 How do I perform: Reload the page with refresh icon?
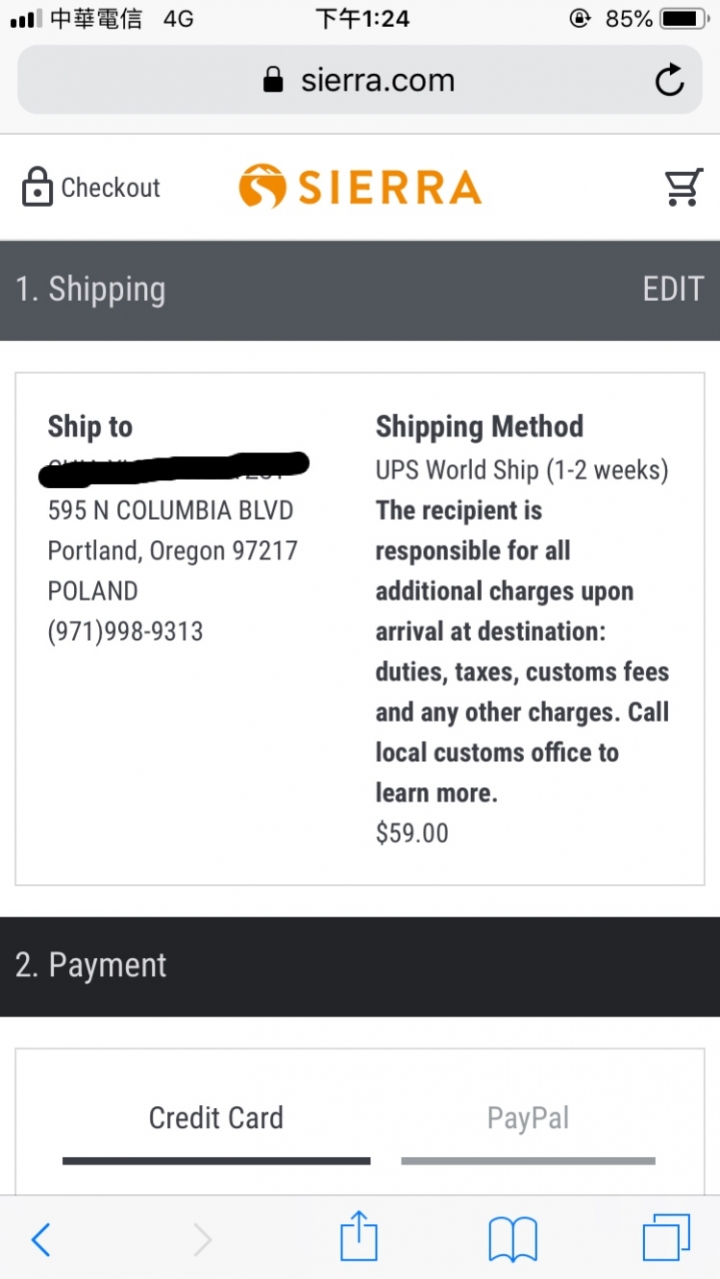tap(669, 81)
